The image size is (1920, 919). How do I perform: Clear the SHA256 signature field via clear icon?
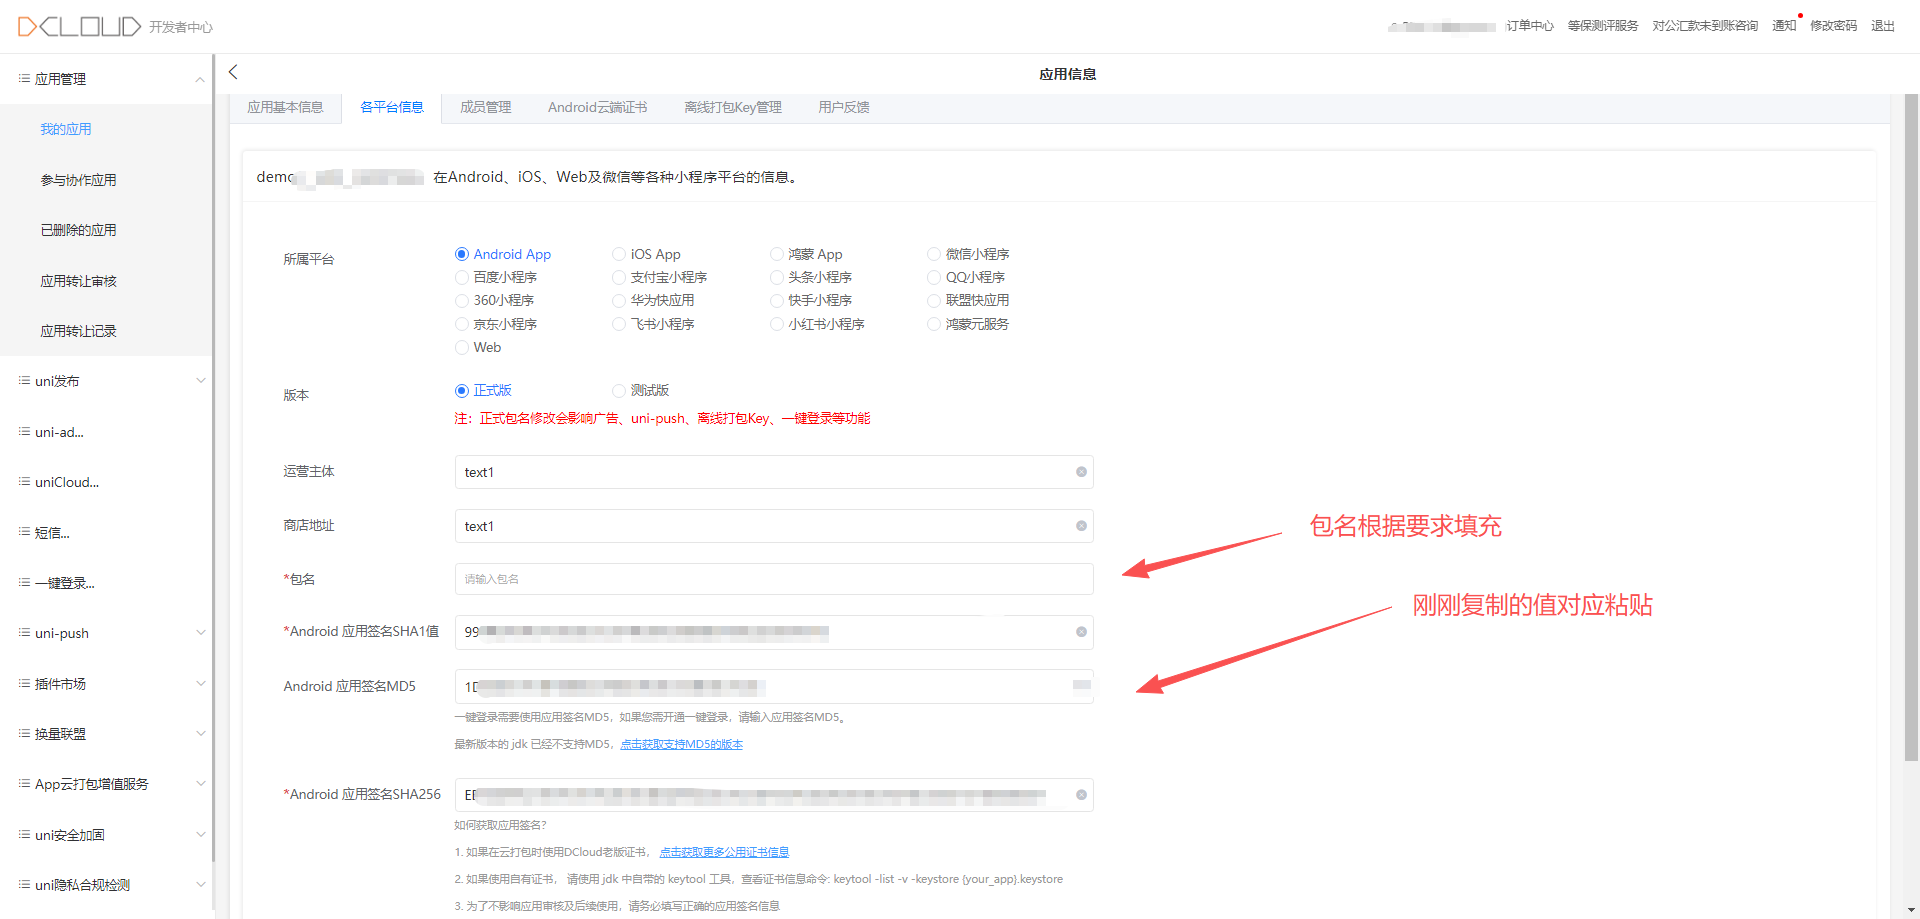tap(1081, 795)
